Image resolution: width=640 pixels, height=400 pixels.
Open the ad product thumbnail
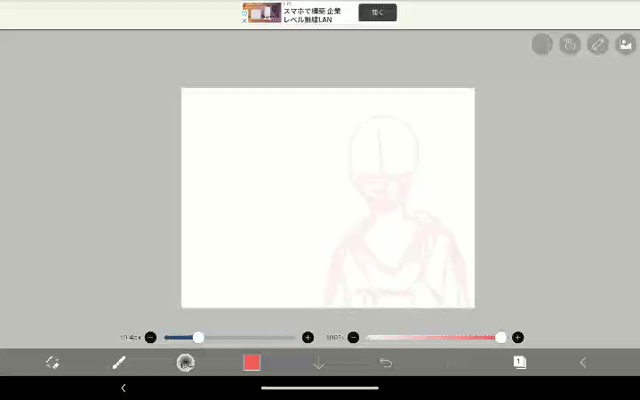(x=264, y=13)
